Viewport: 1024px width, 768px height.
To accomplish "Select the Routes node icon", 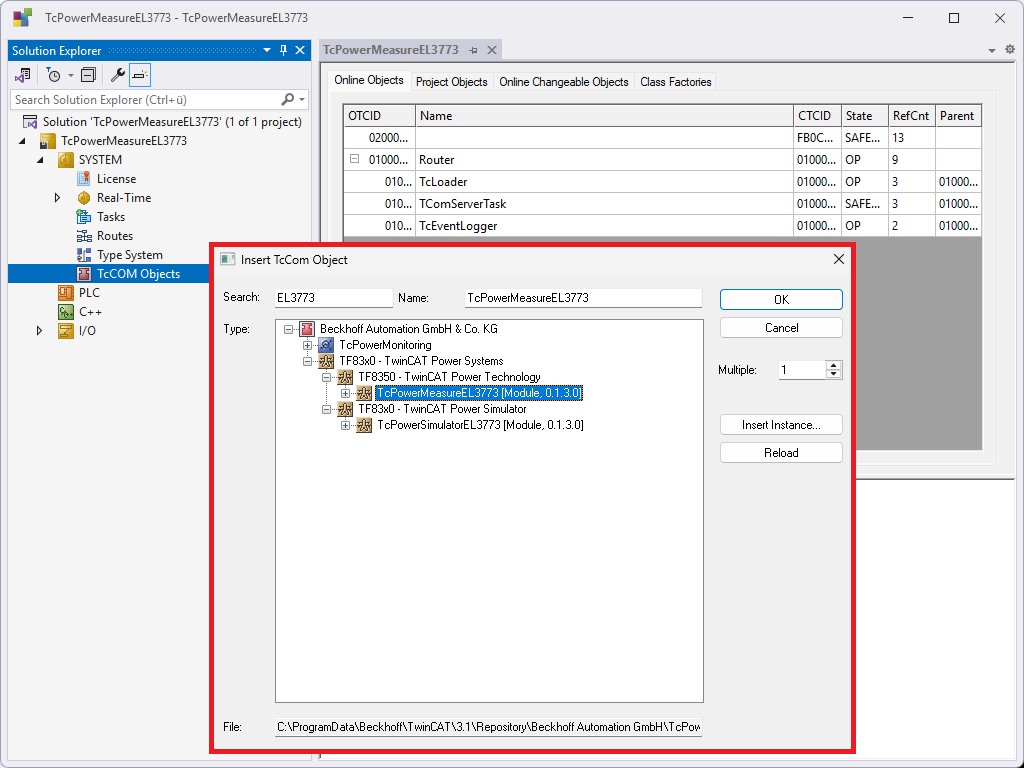I will tap(84, 236).
